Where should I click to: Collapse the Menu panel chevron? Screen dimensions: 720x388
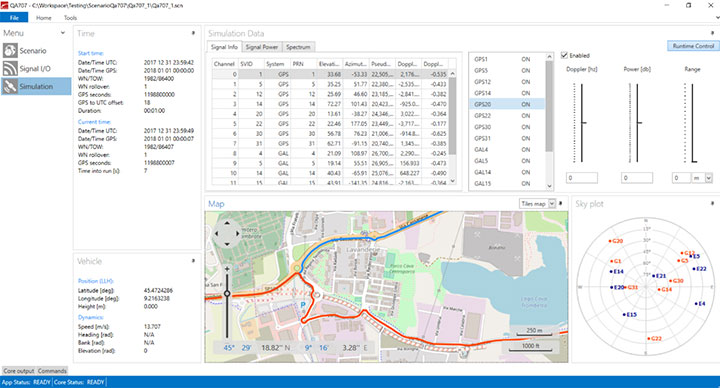63,33
